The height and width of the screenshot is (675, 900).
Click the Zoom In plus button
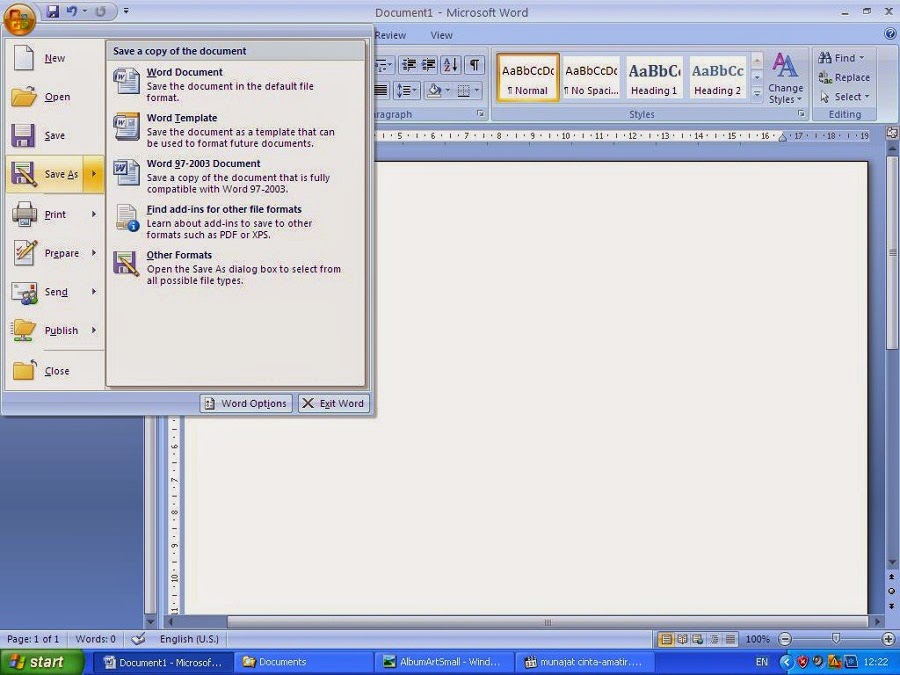[x=888, y=639]
